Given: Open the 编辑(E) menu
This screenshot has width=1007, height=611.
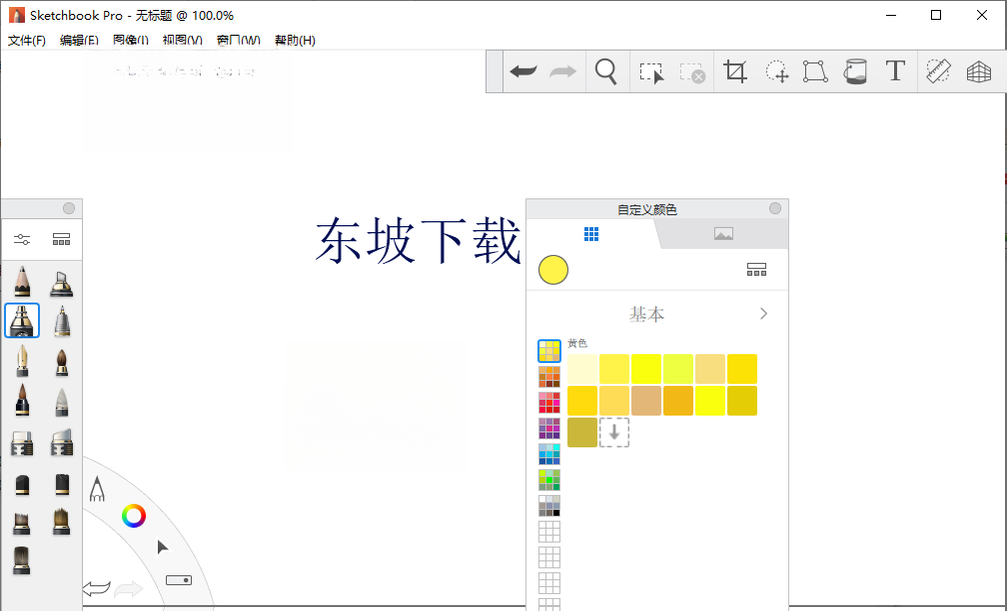Looking at the screenshot, I should tap(79, 40).
